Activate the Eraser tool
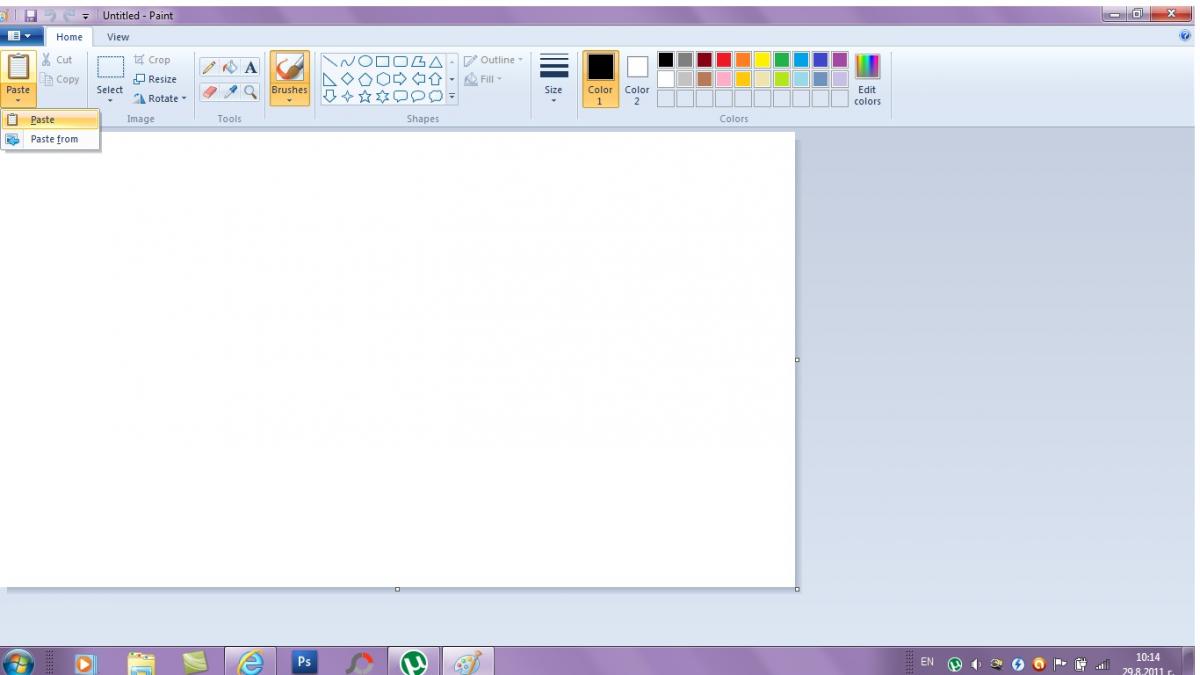This screenshot has width=1200, height=675. pos(209,91)
